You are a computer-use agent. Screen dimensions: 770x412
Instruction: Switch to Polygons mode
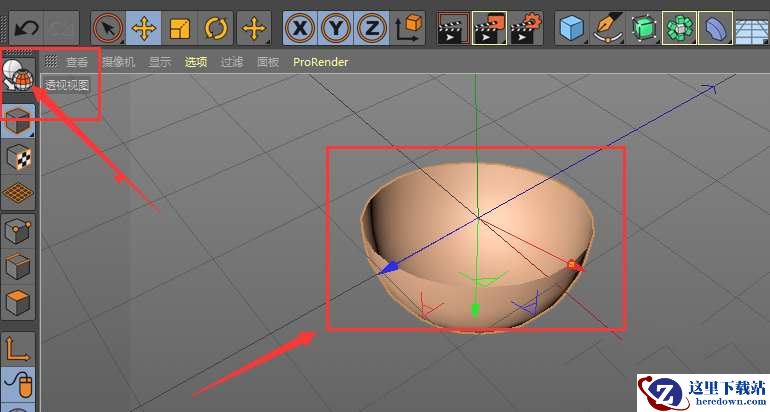point(19,301)
